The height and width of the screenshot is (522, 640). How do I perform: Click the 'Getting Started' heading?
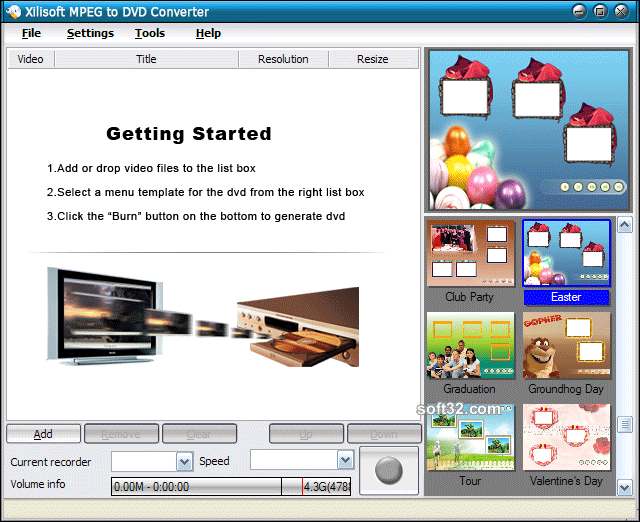pyautogui.click(x=189, y=134)
